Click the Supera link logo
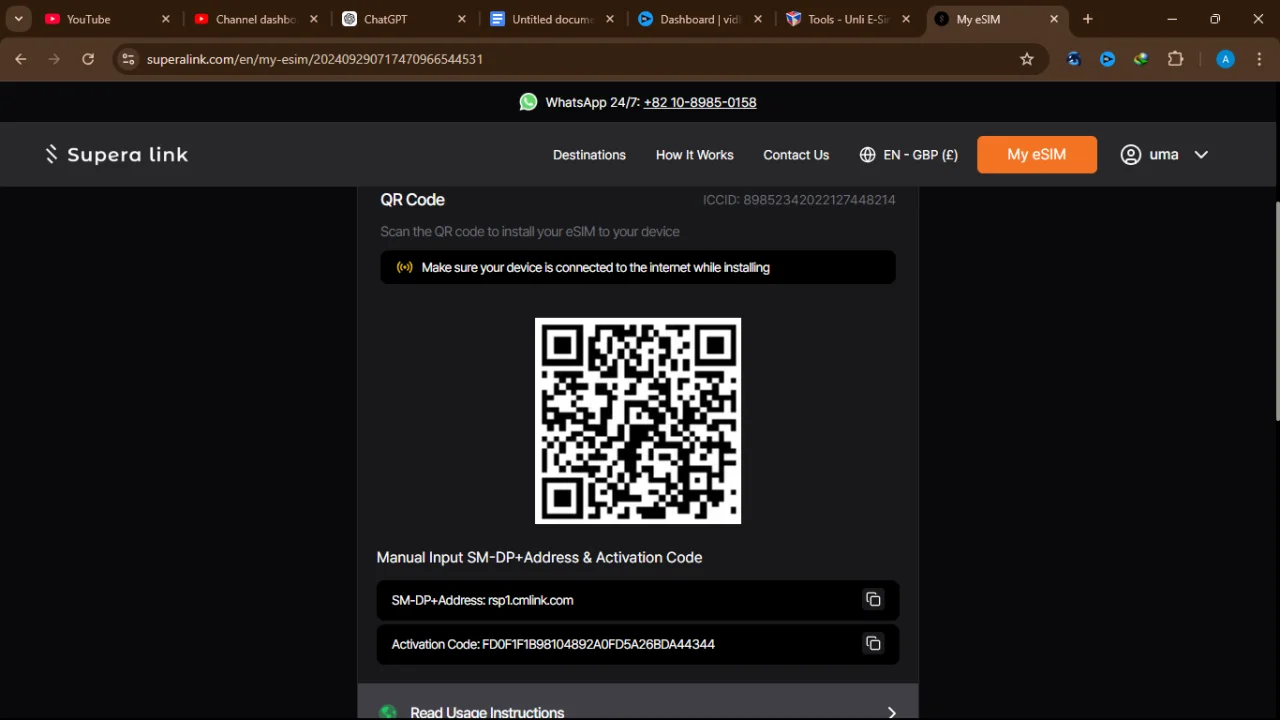 point(116,154)
